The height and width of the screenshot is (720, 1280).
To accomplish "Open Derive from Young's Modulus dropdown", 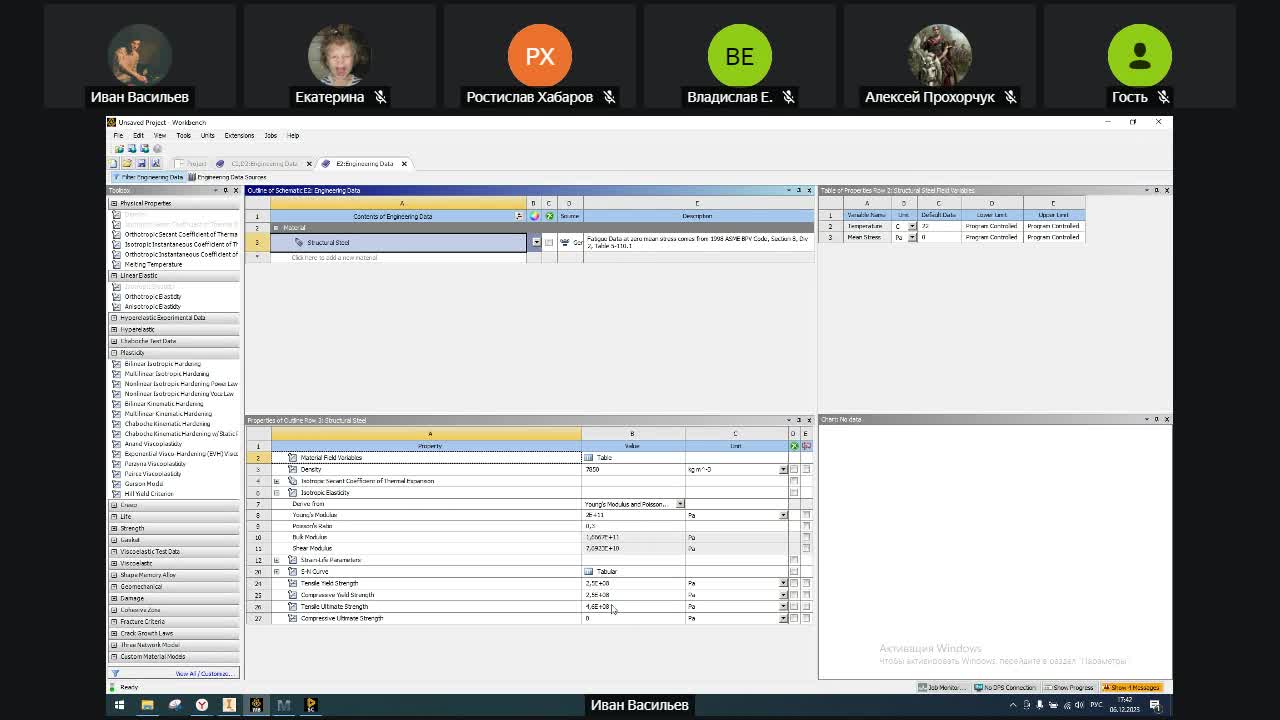I will point(680,504).
